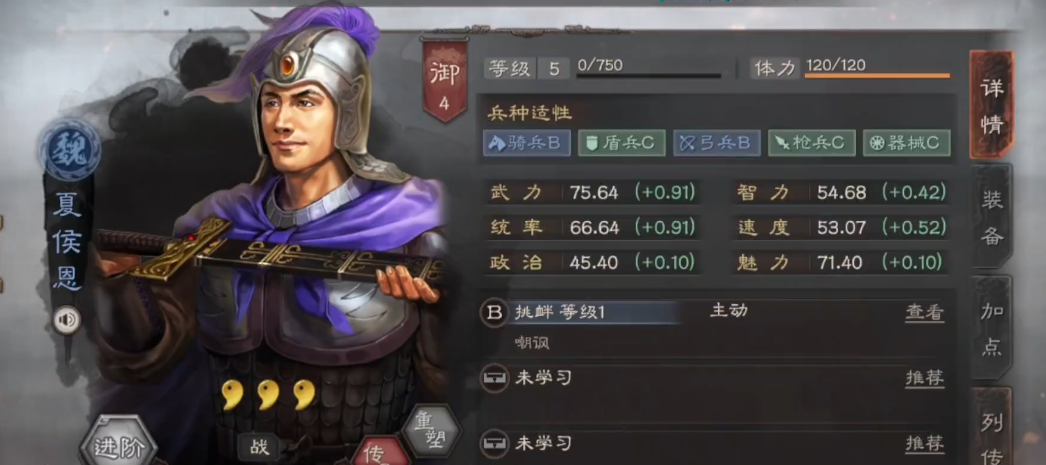Image resolution: width=1046 pixels, height=465 pixels.
Task: Select the 盾兵C troop aptitude tag
Action: pyautogui.click(x=622, y=143)
